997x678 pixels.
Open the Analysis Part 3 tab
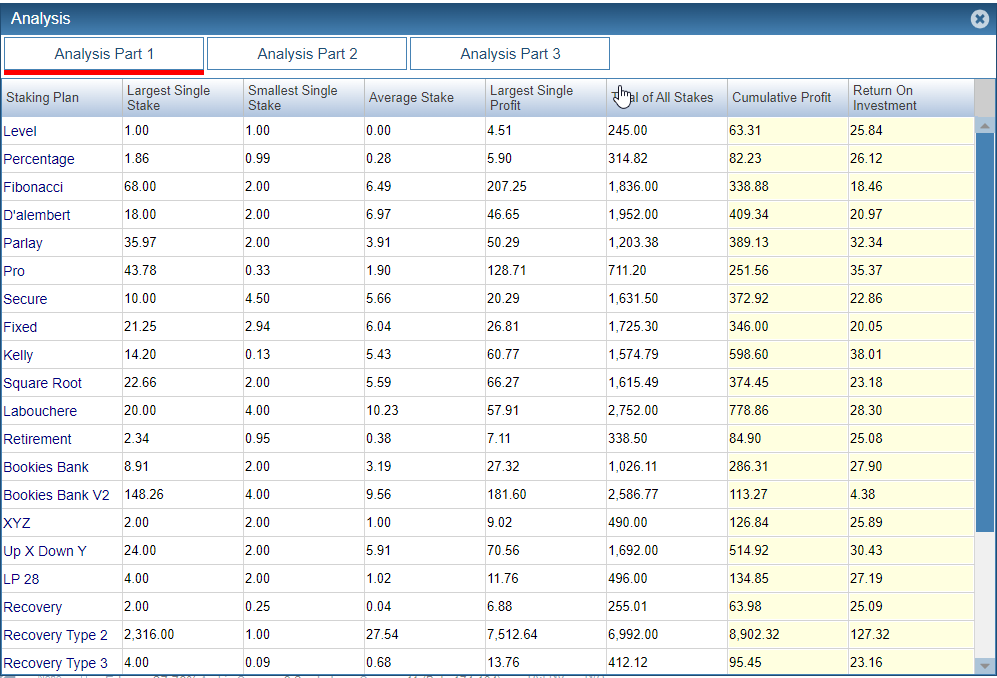coord(510,54)
